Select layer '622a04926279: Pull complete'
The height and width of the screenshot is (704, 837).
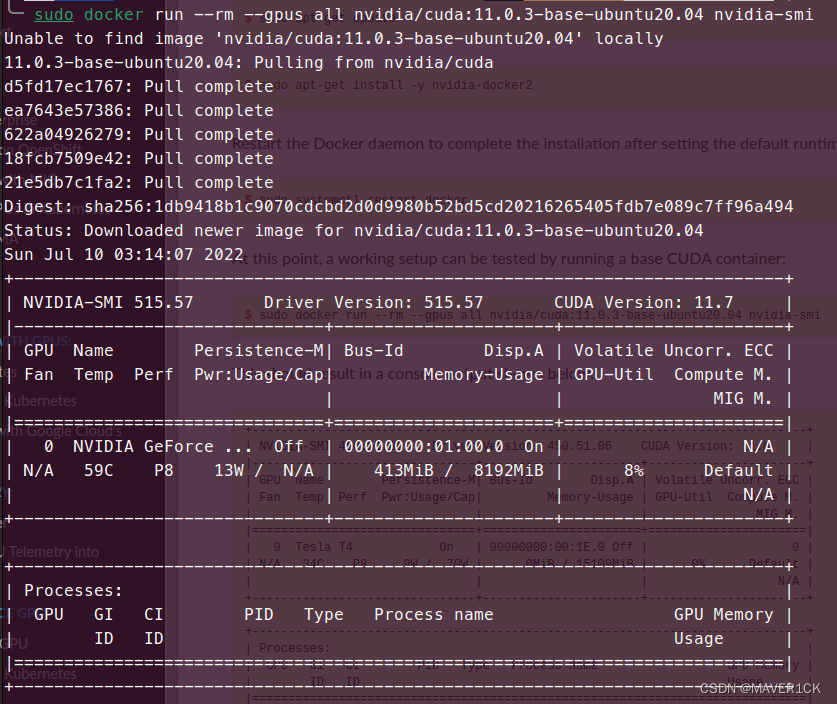point(139,135)
